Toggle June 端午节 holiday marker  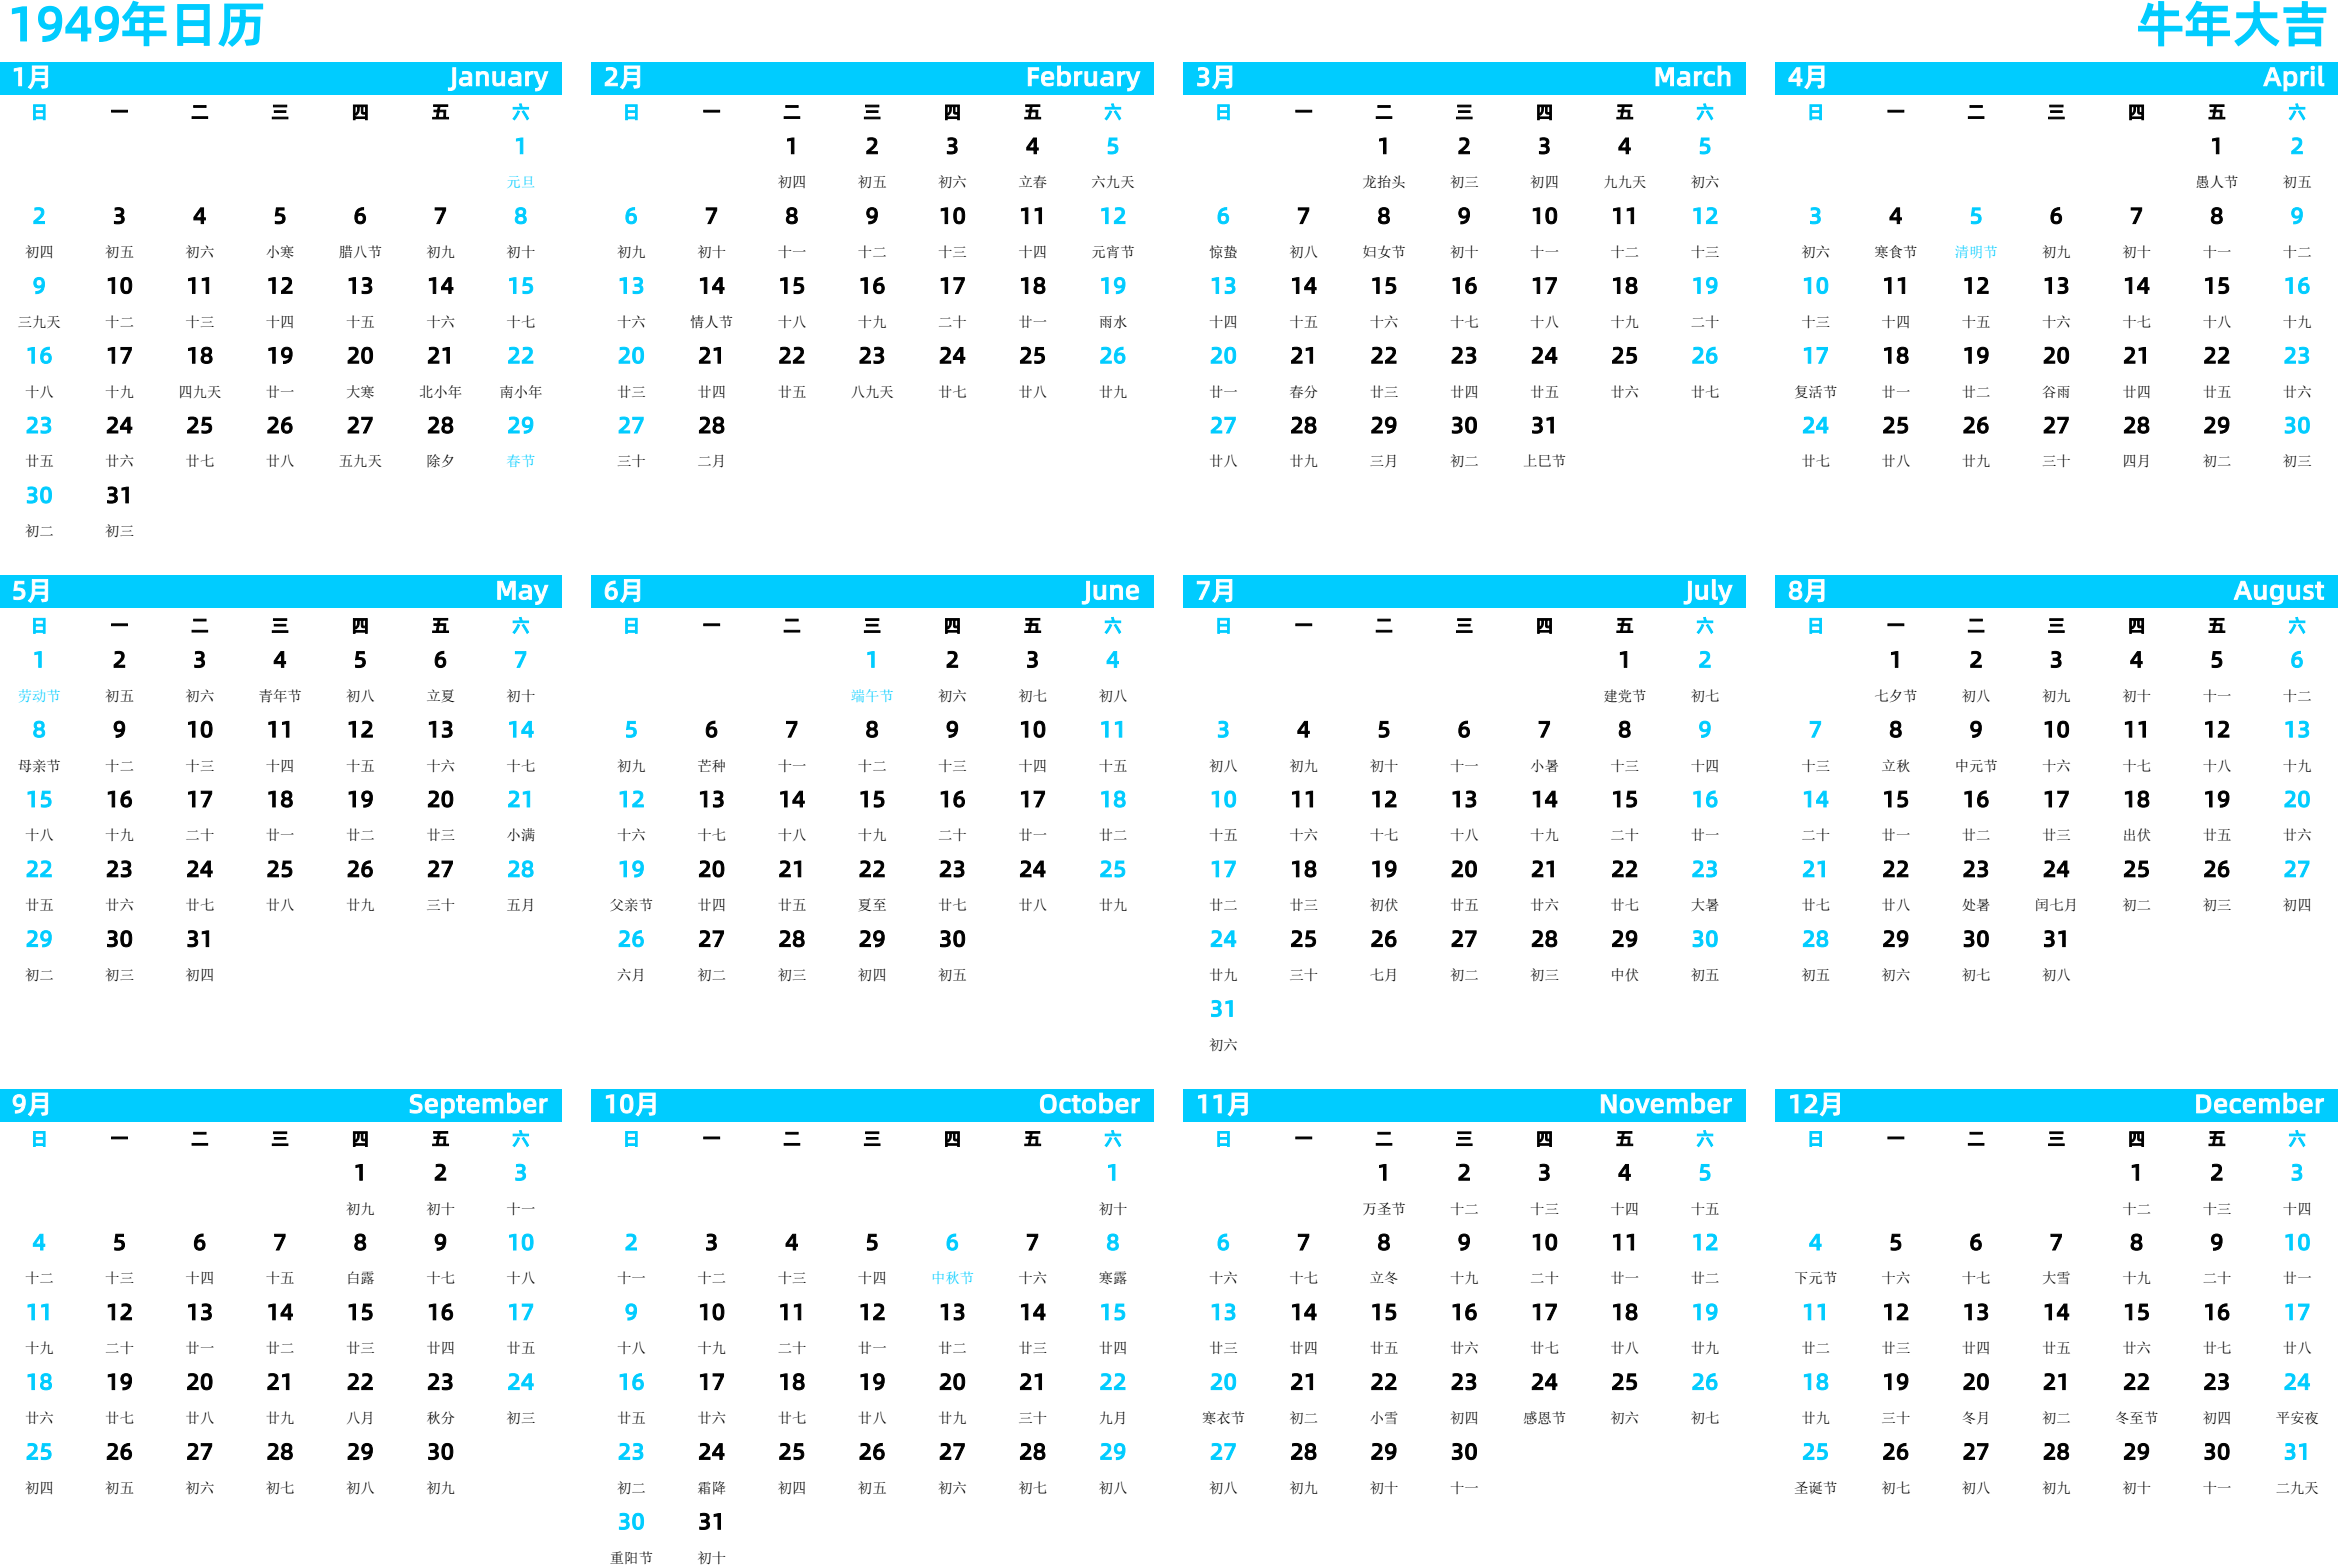pyautogui.click(x=870, y=693)
